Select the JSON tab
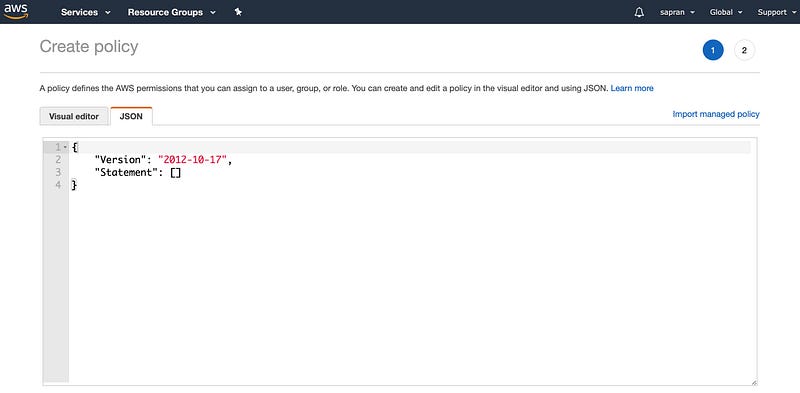Viewport: 800px width, 393px height. tap(131, 116)
